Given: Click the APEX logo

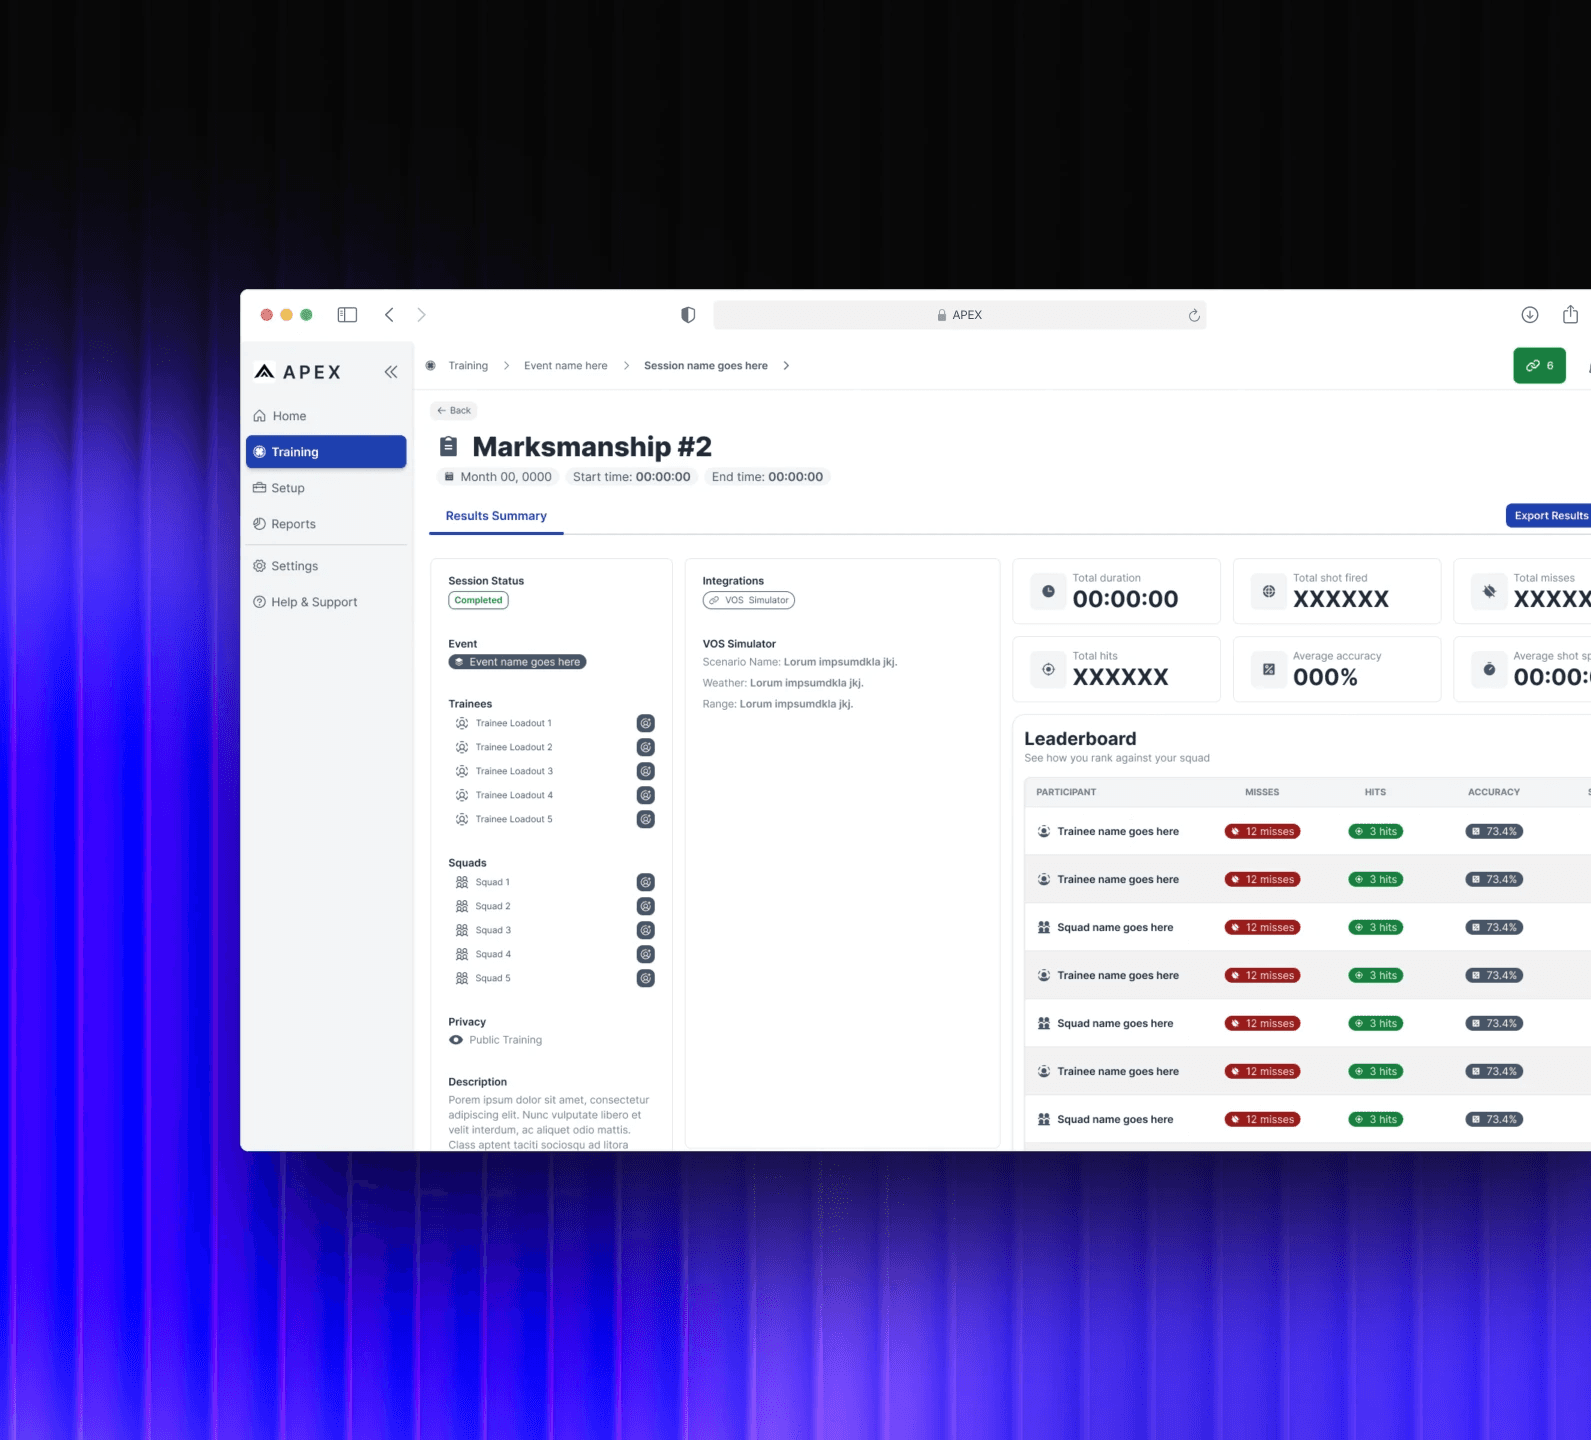Looking at the screenshot, I should click(298, 372).
